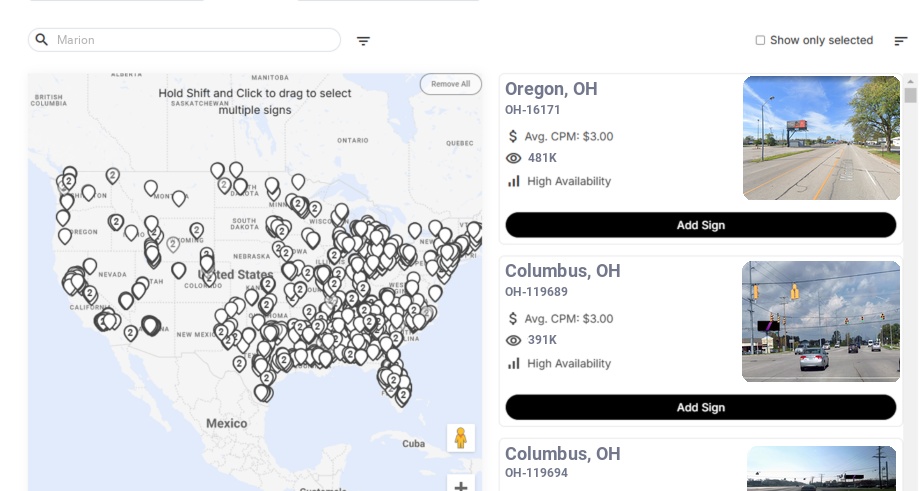The image size is (920, 491).
Task: Add the Columbus OH-119689 sign
Action: coord(700,407)
